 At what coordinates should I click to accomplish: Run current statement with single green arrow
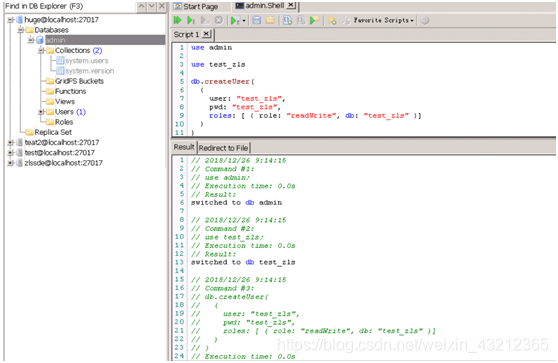click(x=191, y=20)
